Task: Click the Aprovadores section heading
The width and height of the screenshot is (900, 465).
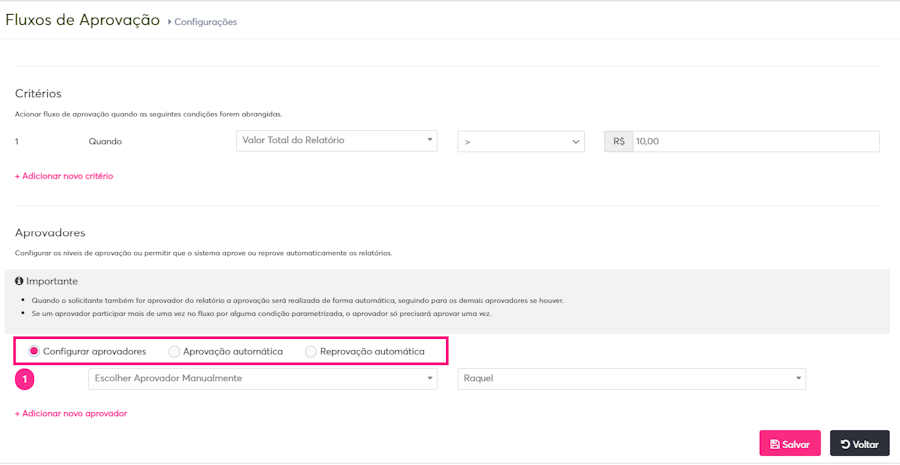Action: pyautogui.click(x=50, y=233)
